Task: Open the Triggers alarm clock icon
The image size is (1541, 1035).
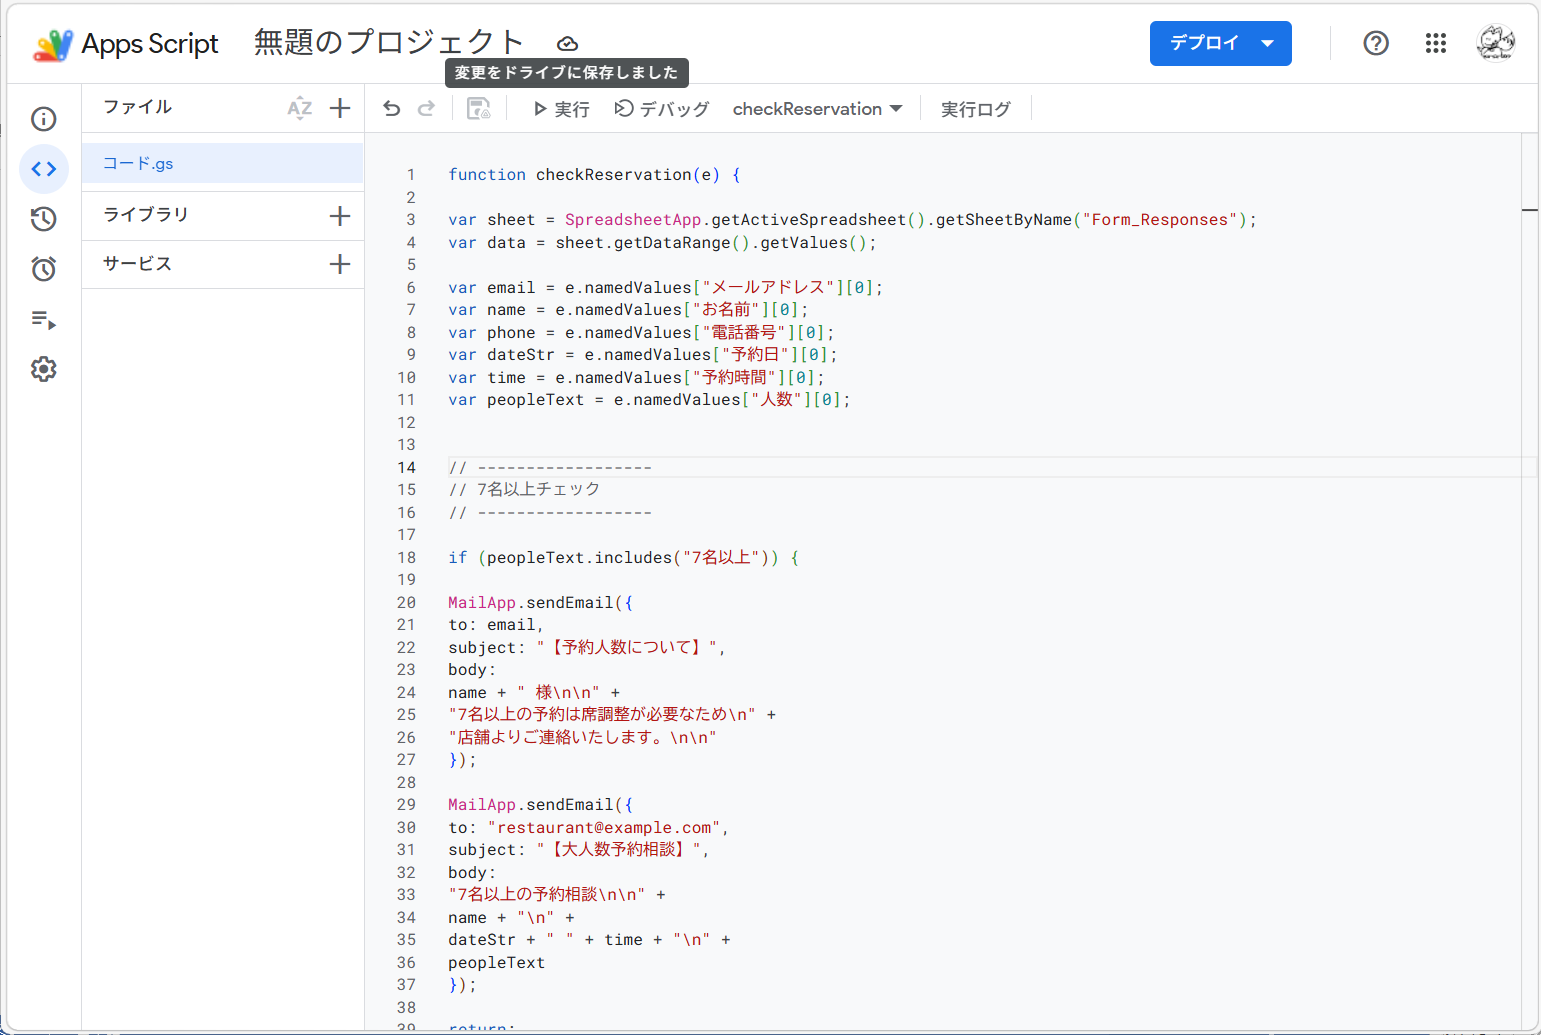Action: pyautogui.click(x=44, y=269)
